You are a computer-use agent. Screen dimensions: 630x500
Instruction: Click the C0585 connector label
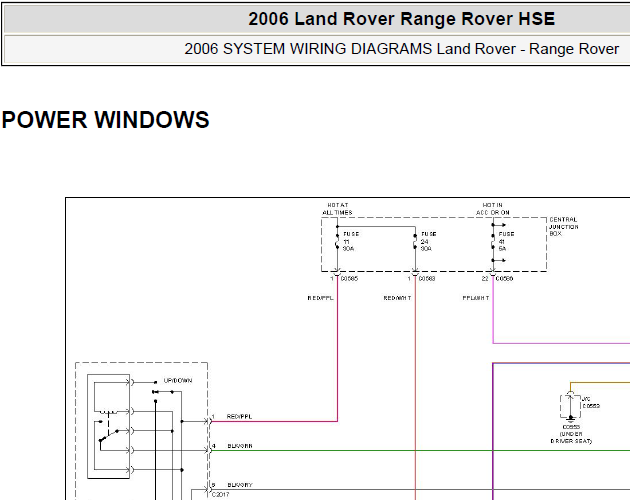(x=349, y=279)
